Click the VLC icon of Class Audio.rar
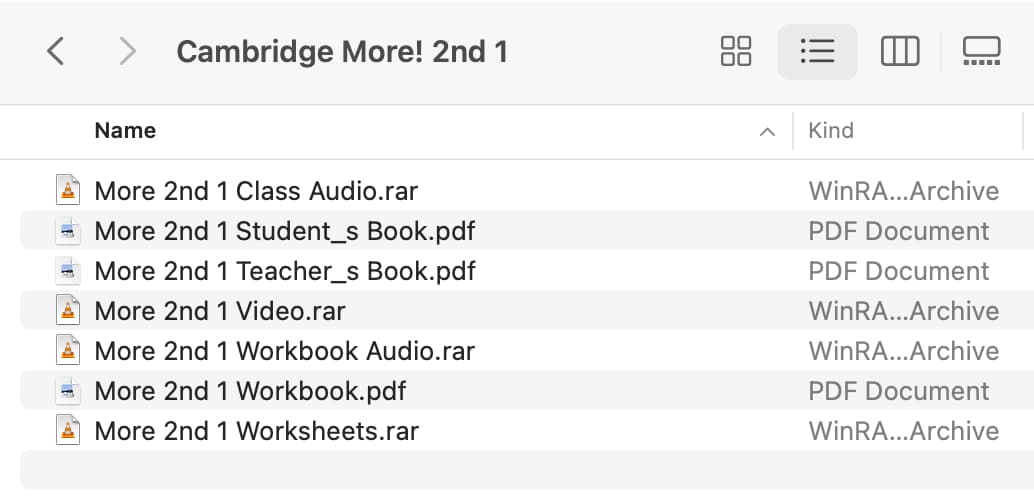The image size is (1034, 498). (68, 191)
